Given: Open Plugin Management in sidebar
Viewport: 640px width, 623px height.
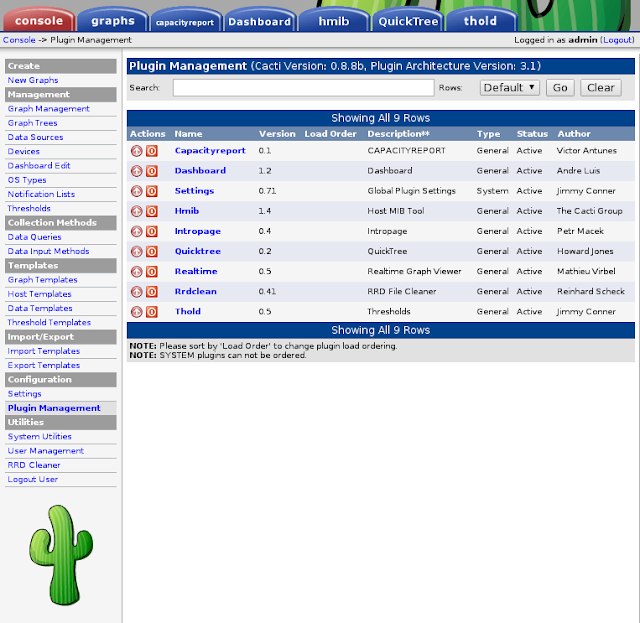Looking at the screenshot, I should pyautogui.click(x=54, y=408).
